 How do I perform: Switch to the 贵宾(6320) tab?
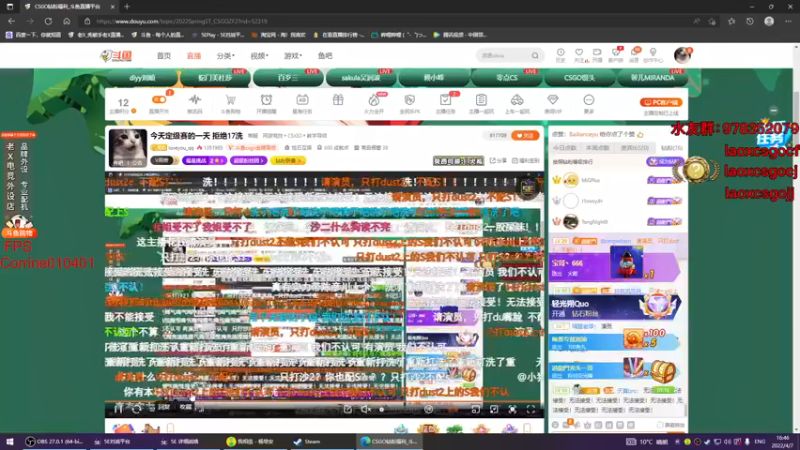pos(635,148)
